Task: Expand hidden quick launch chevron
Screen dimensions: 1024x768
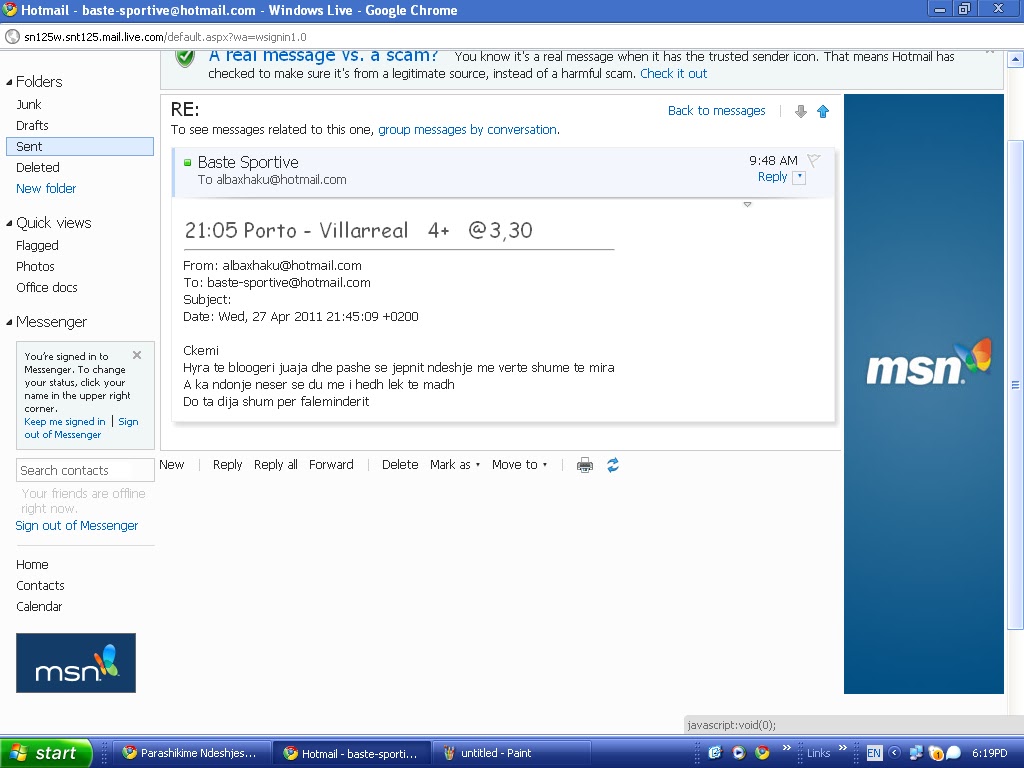Action: (786, 748)
